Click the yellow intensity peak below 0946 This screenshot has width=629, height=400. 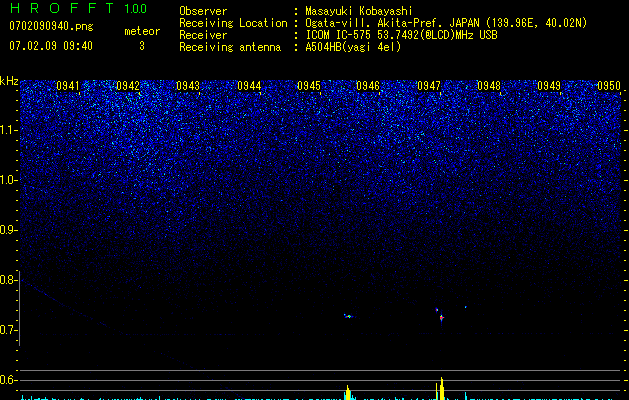pyautogui.click(x=348, y=392)
